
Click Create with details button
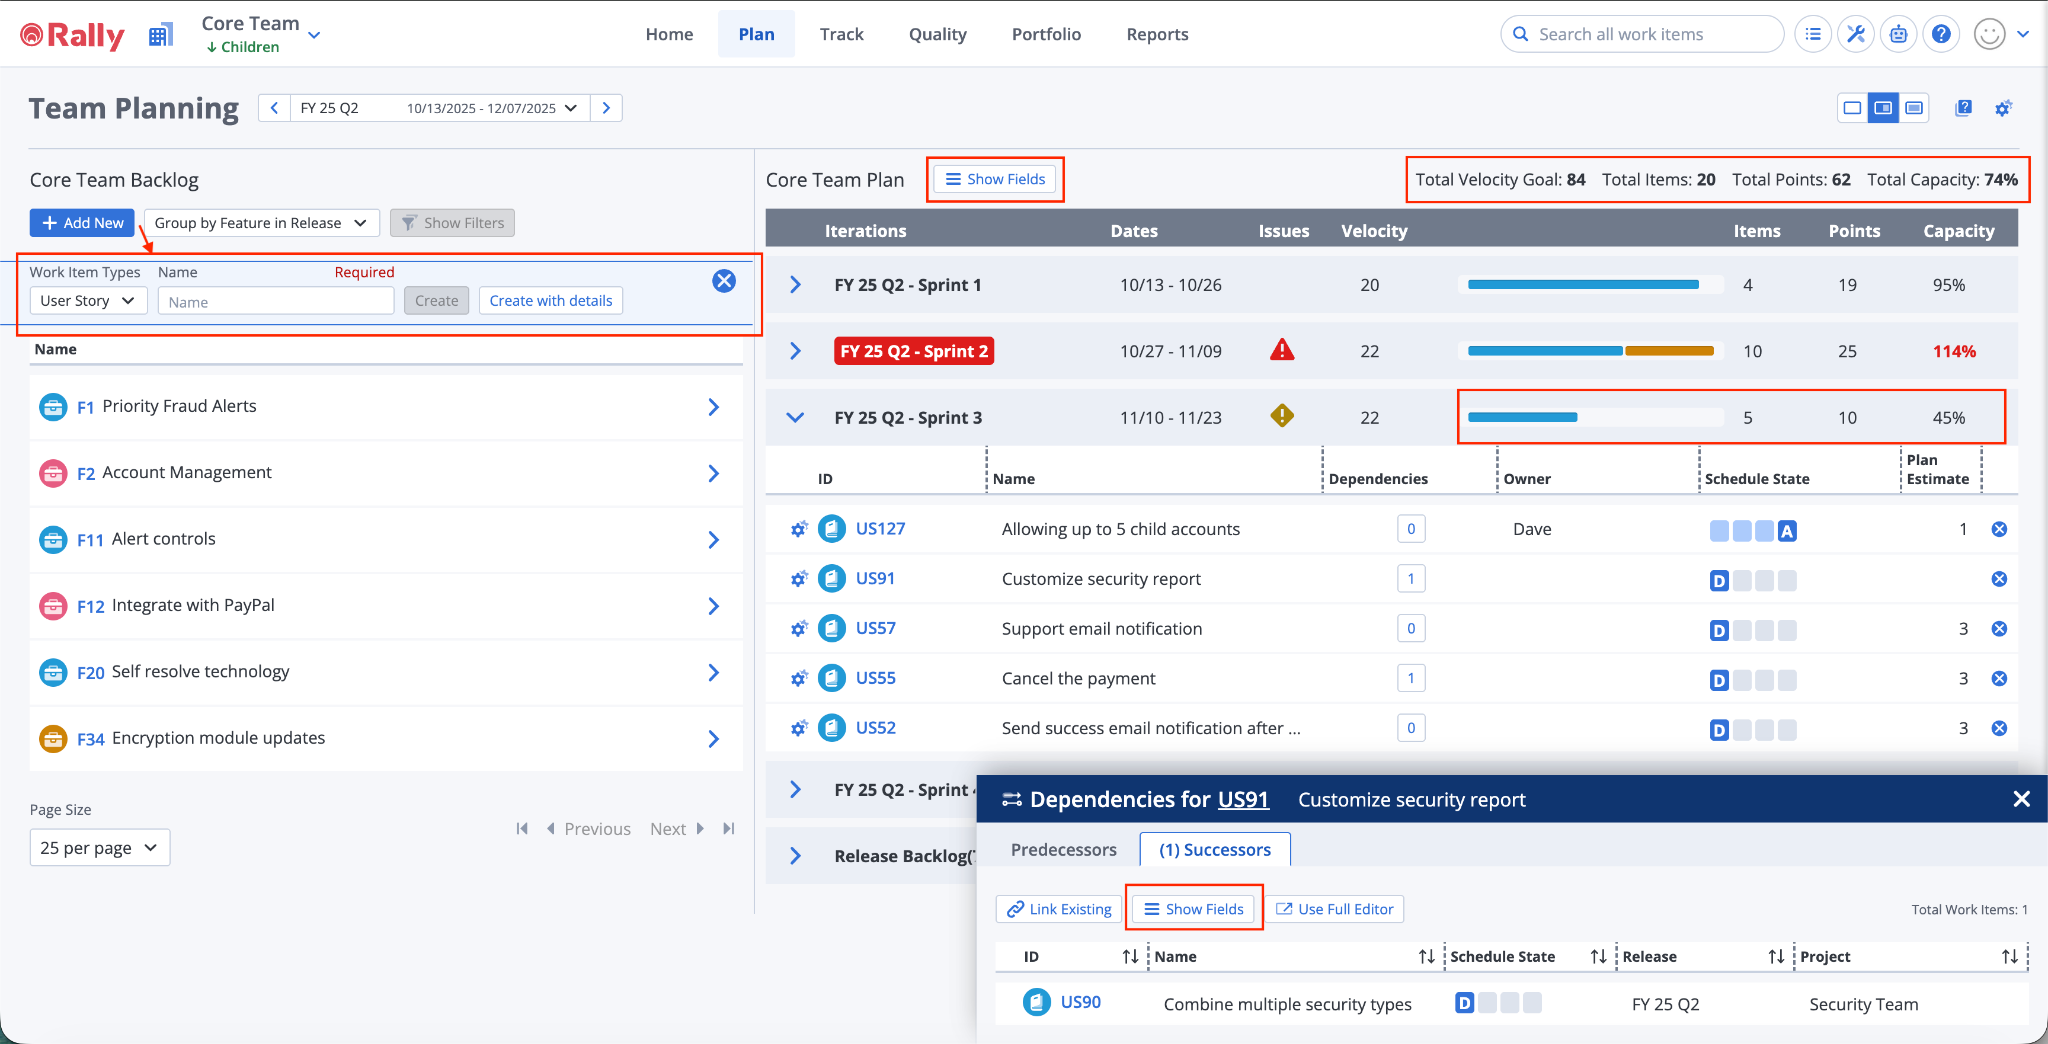pos(550,301)
